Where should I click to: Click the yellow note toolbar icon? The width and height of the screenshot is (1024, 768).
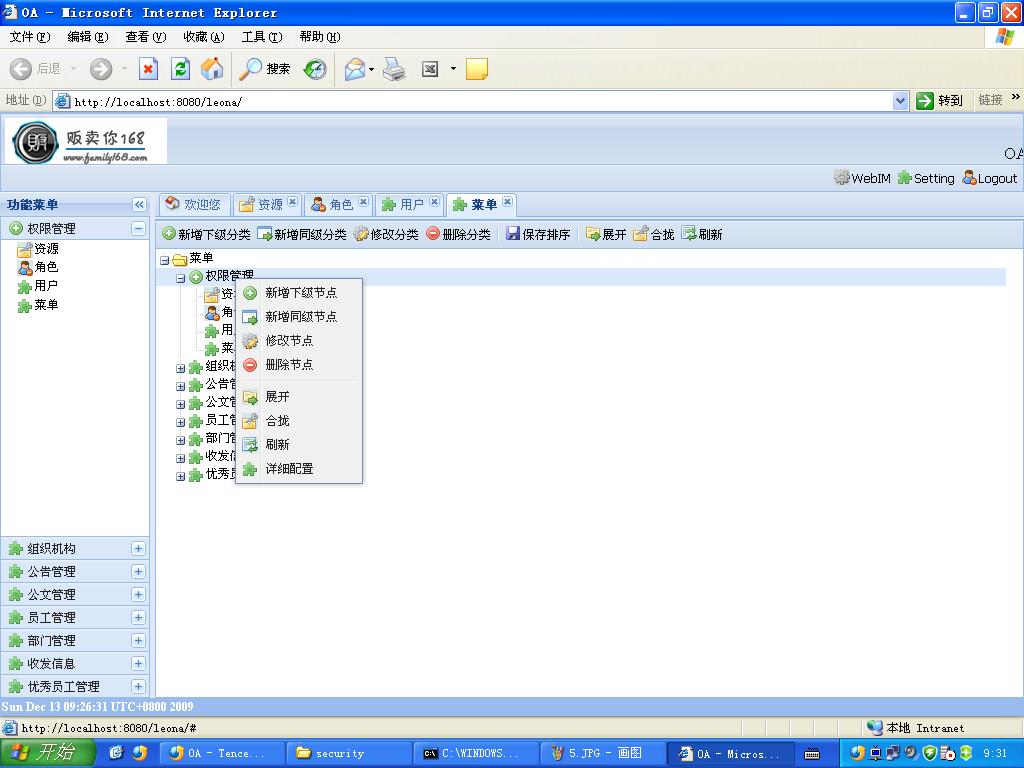(477, 69)
